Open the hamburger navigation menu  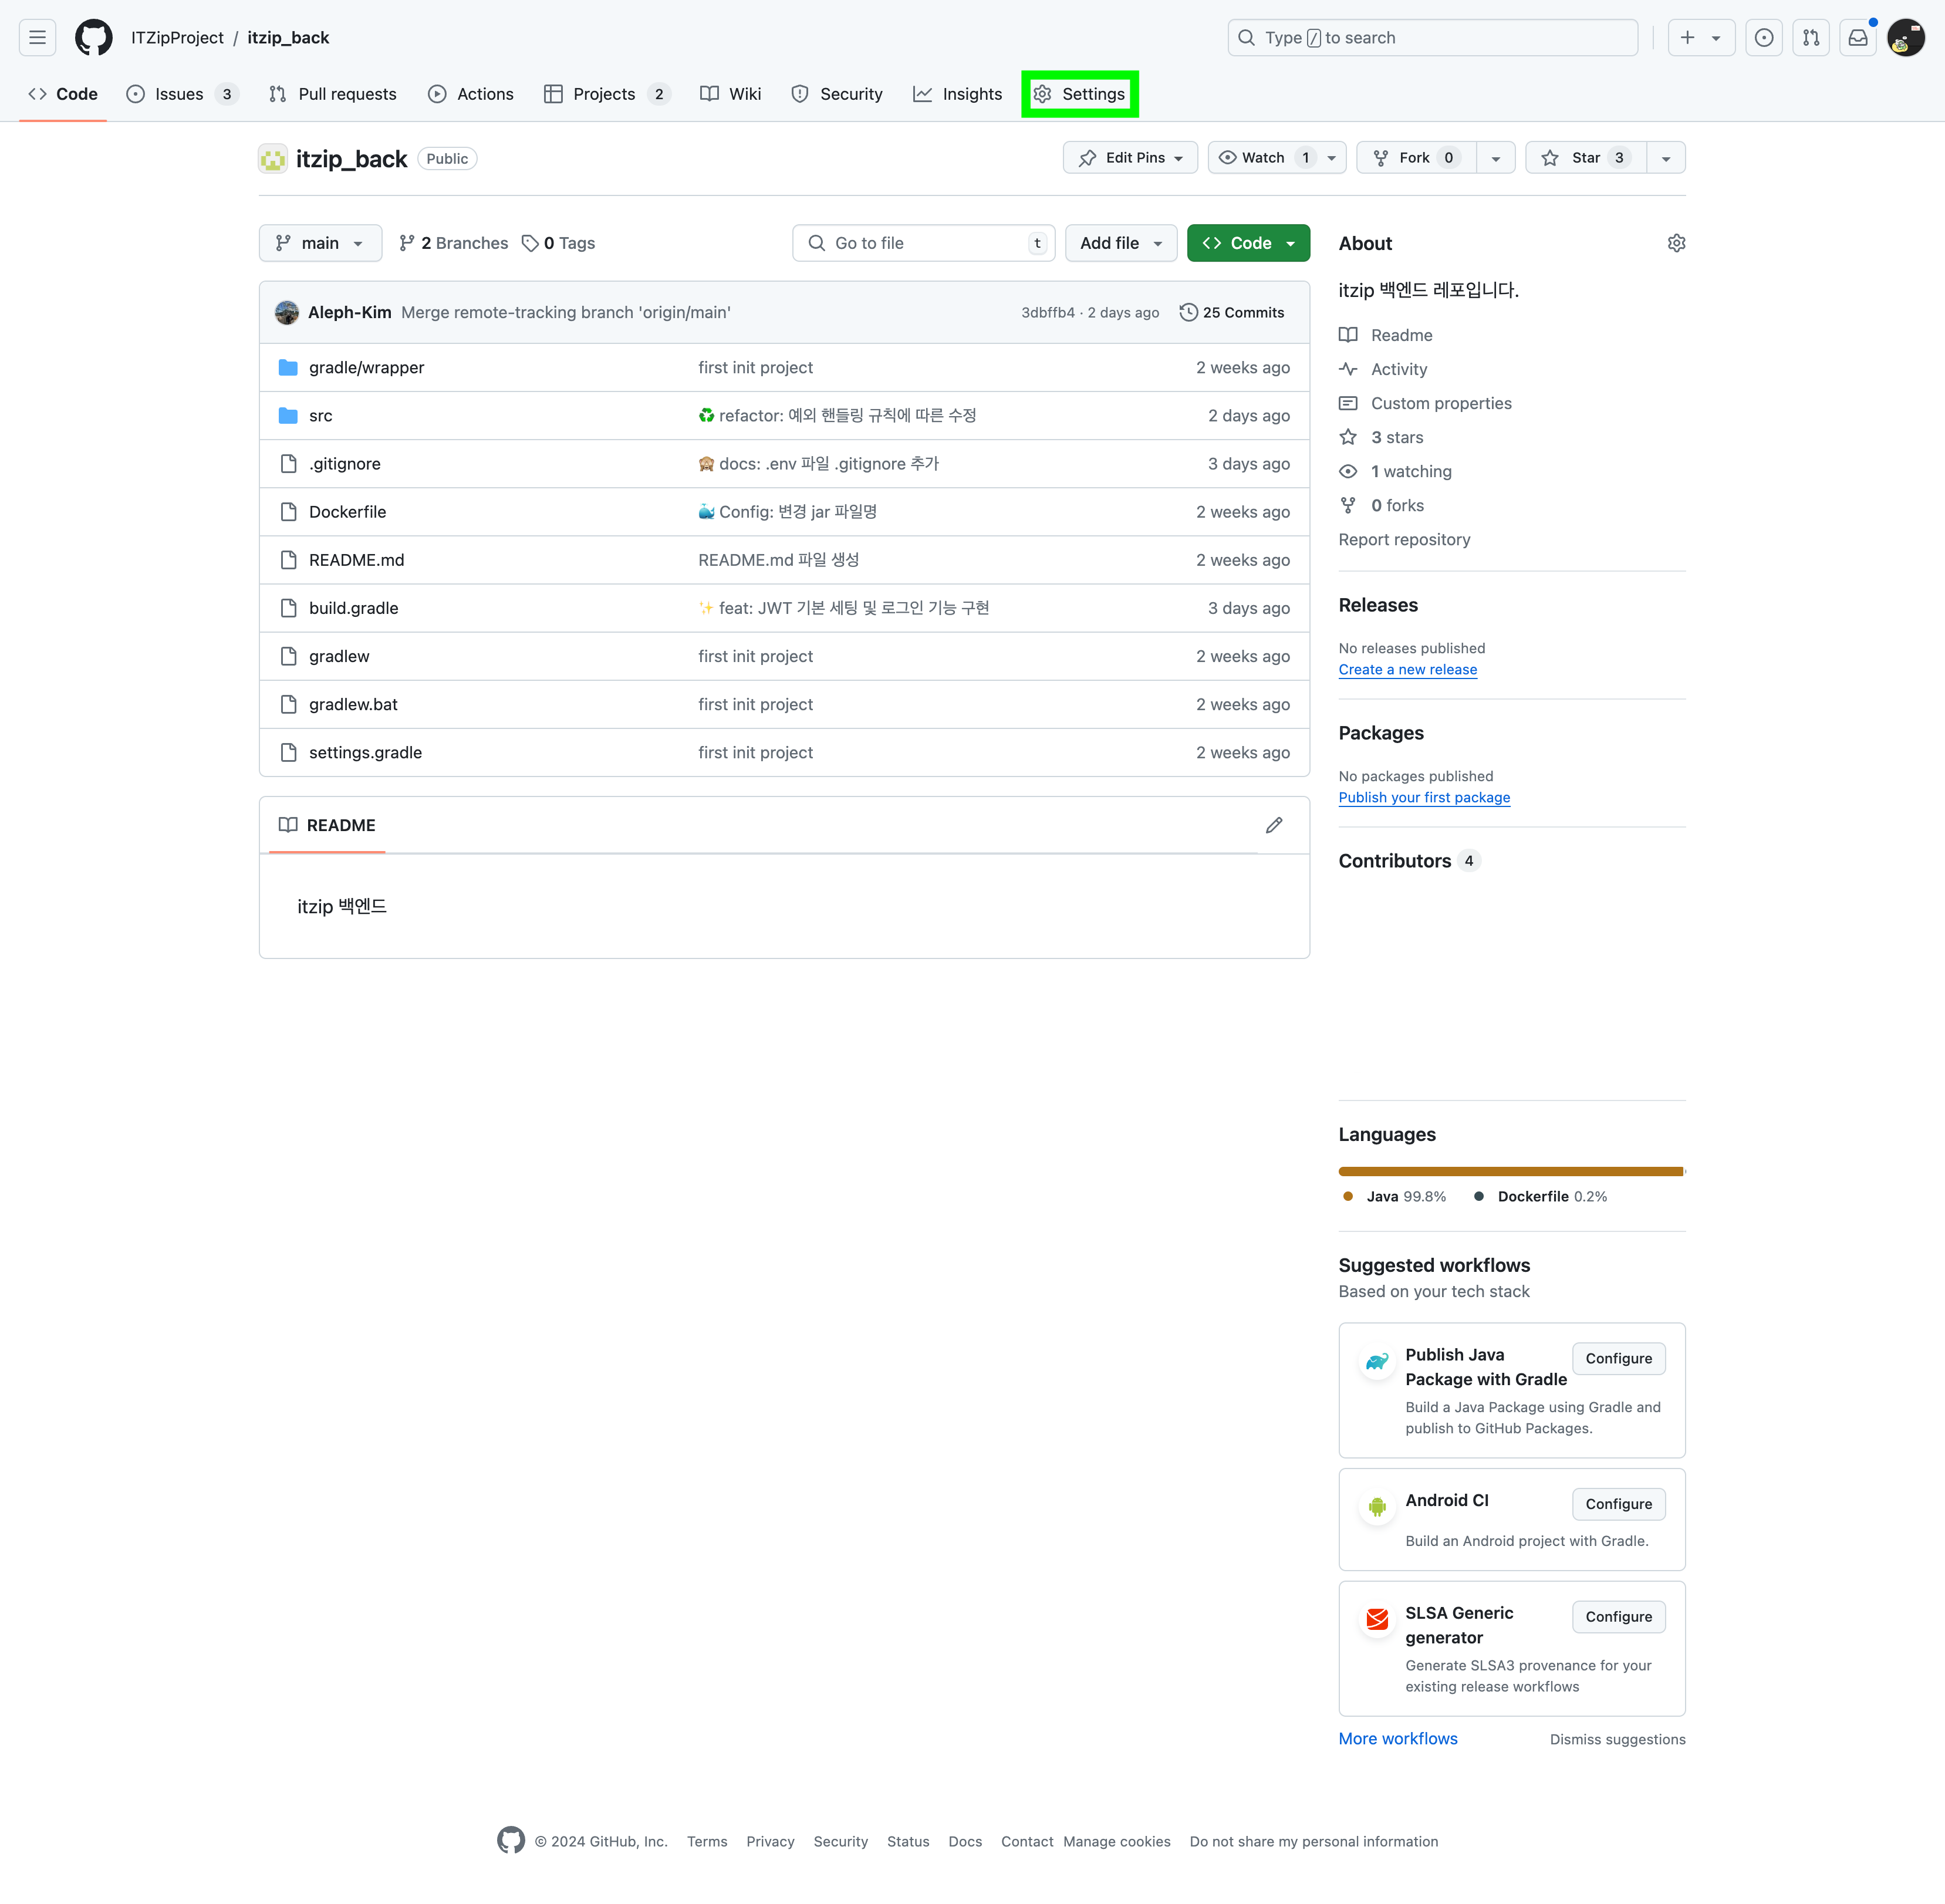[x=37, y=38]
